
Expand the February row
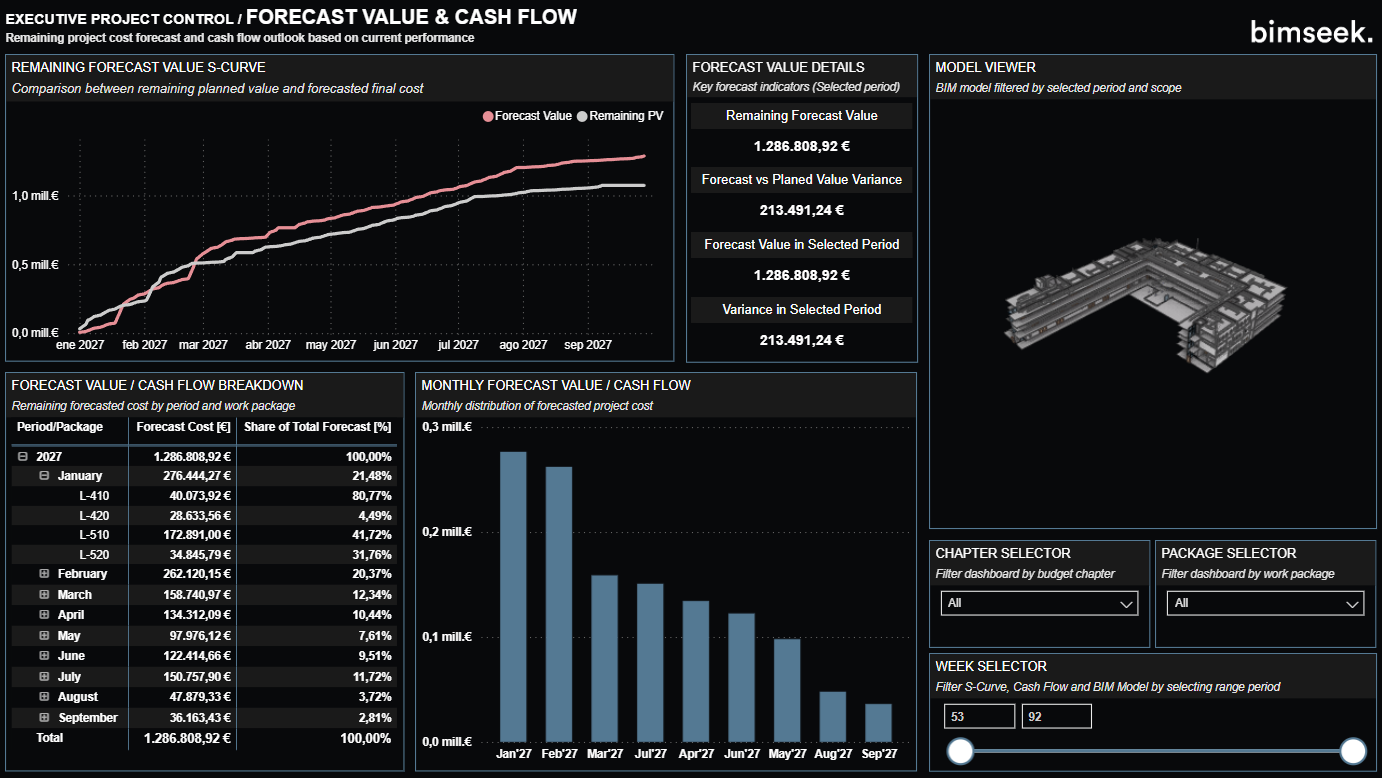44,574
